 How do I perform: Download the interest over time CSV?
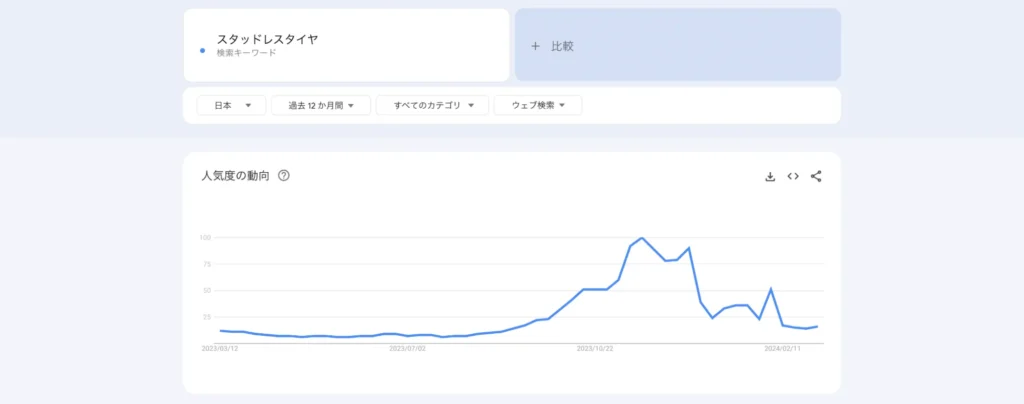click(x=770, y=176)
